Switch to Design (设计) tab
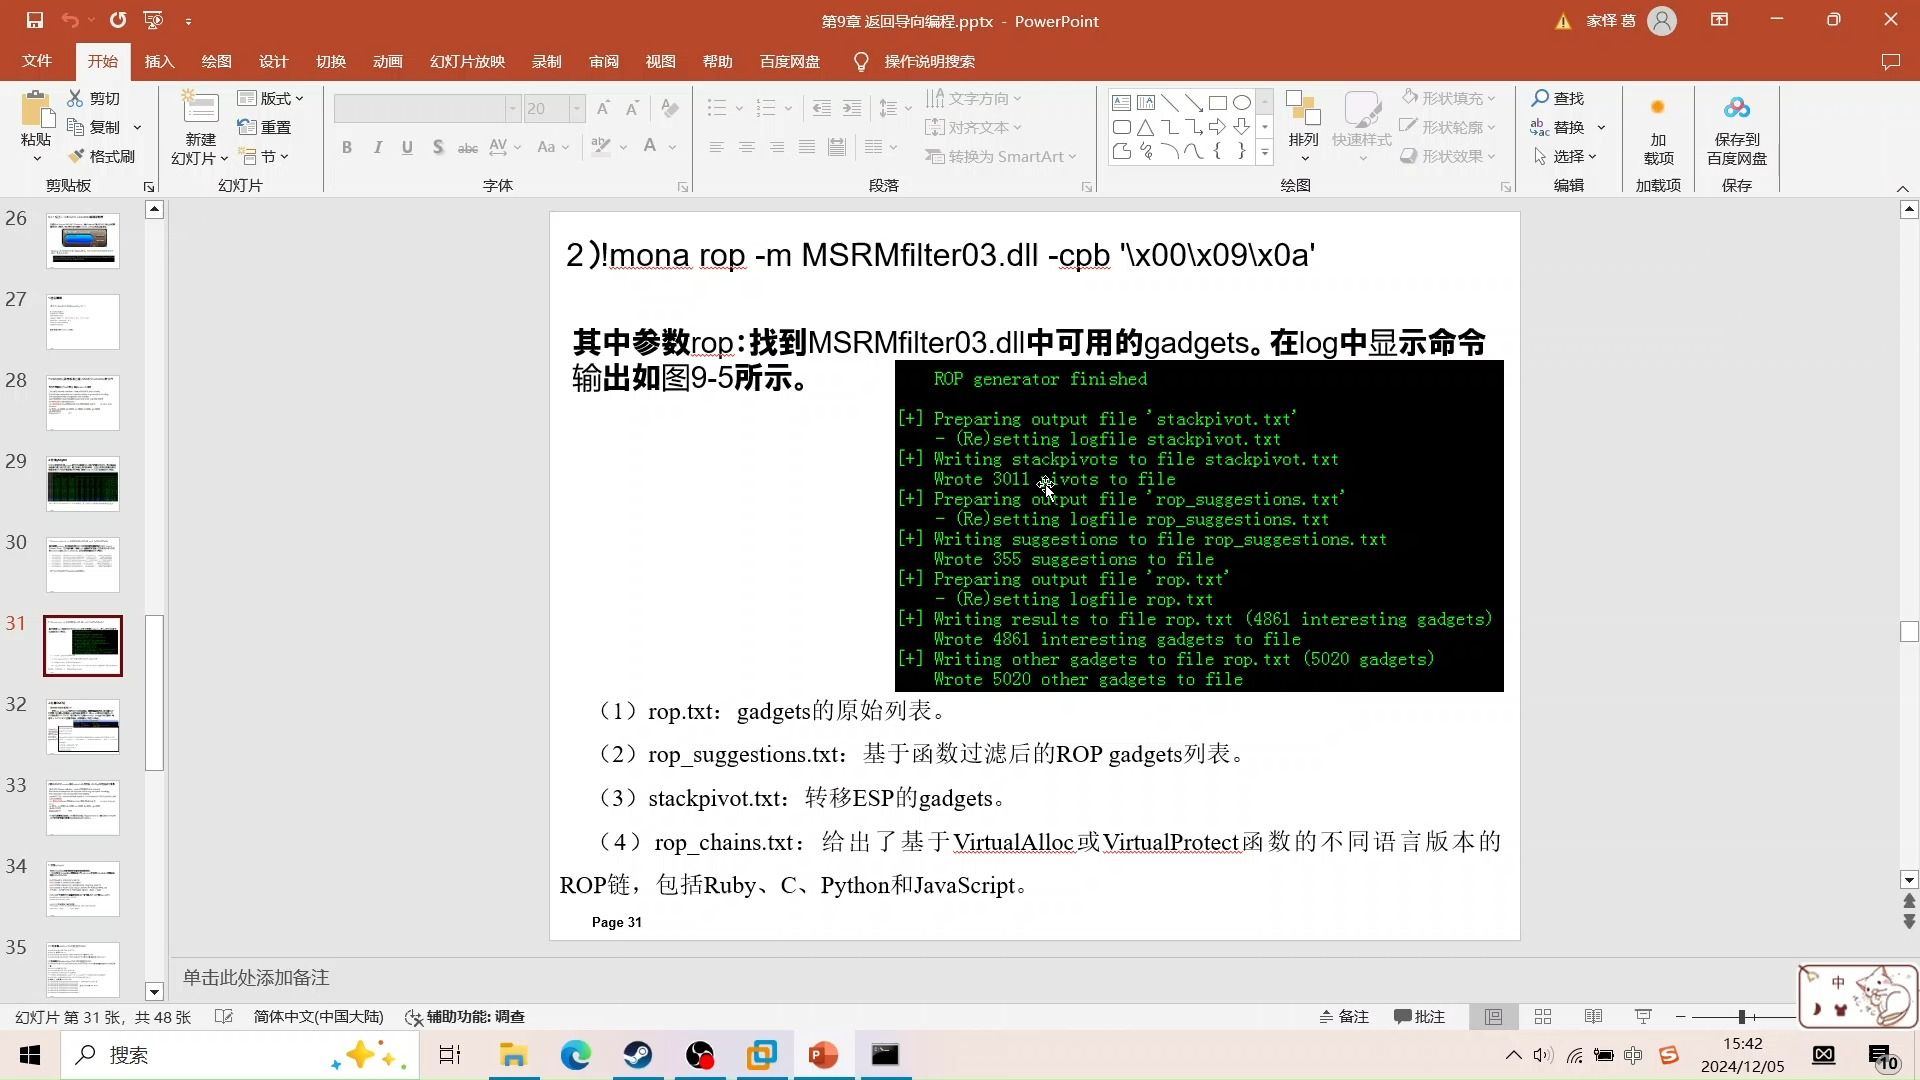 273,61
